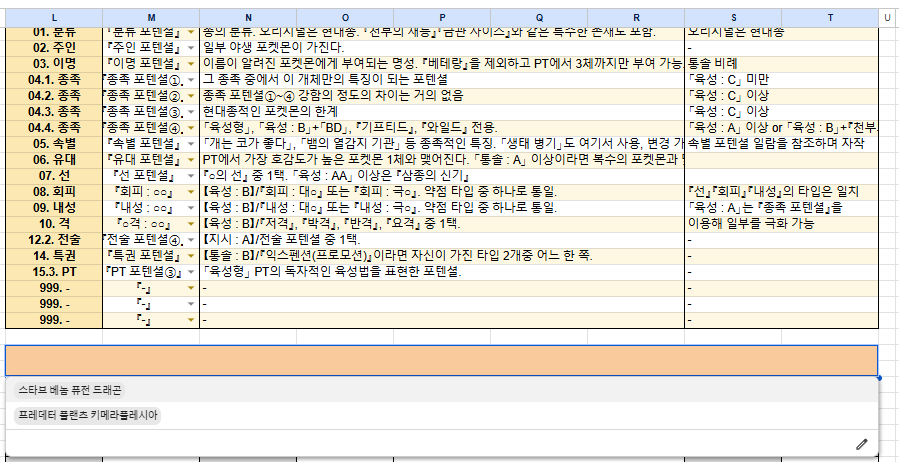899x462 pixels.
Task: Select column R header
Action: (x=636, y=18)
